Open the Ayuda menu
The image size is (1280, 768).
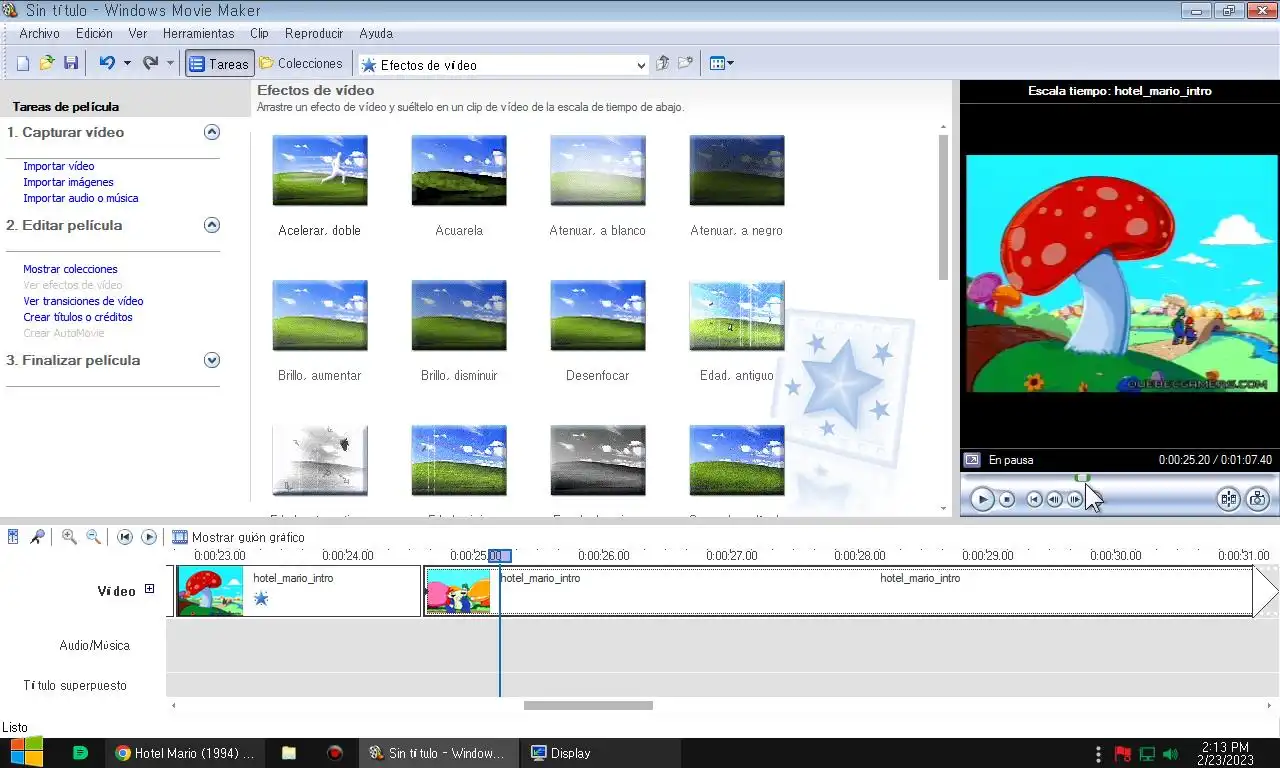(x=376, y=33)
